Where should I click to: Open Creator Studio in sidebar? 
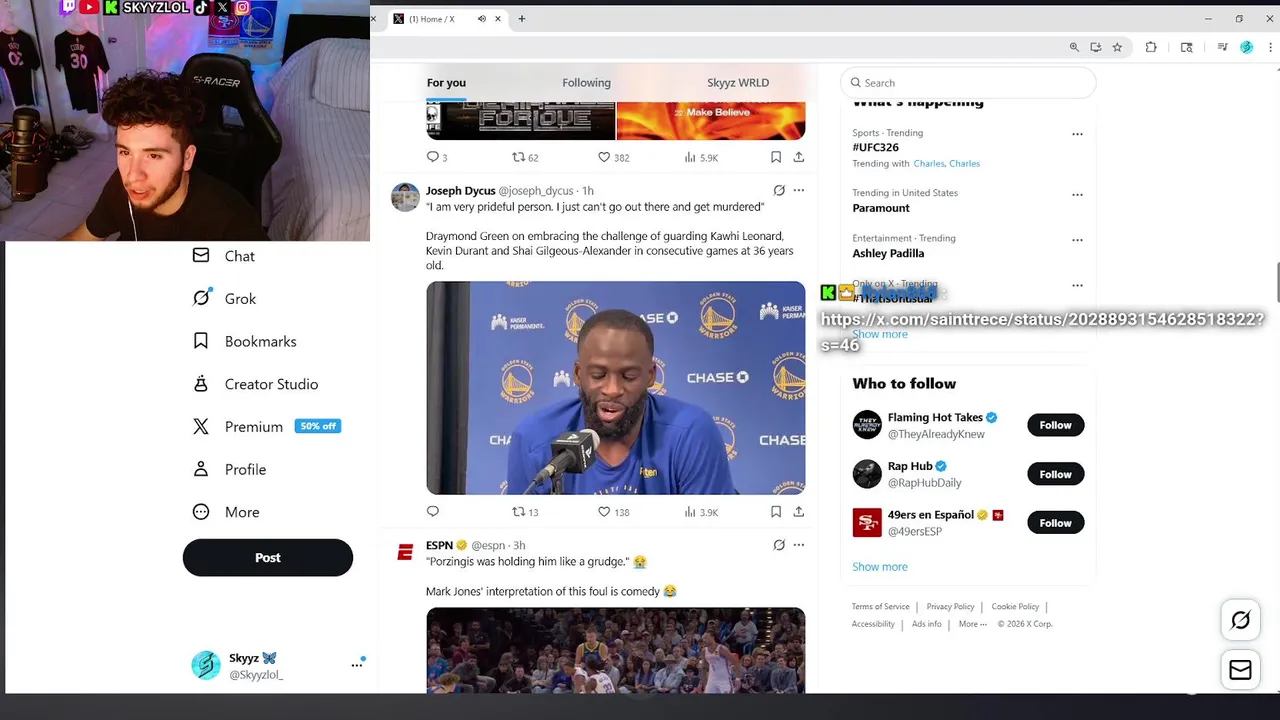(x=255, y=384)
